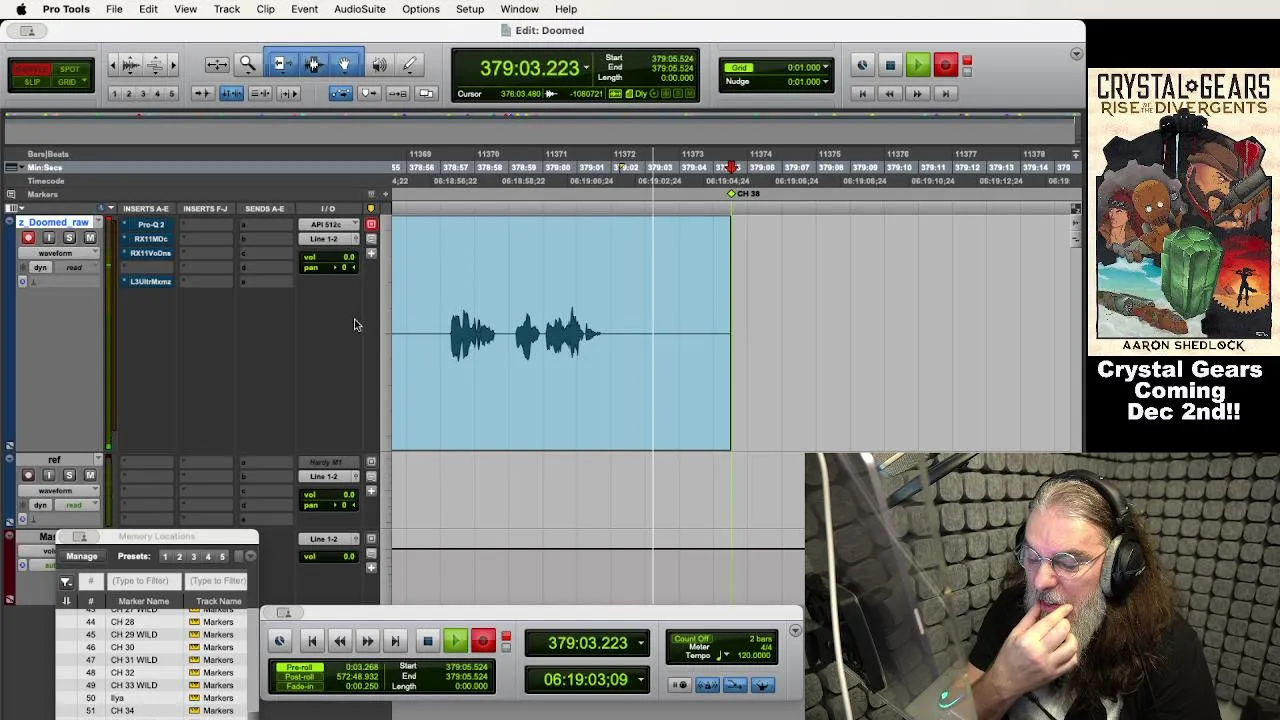
Task: Open L3UltrMxmz insert plugin
Action: coord(151,282)
